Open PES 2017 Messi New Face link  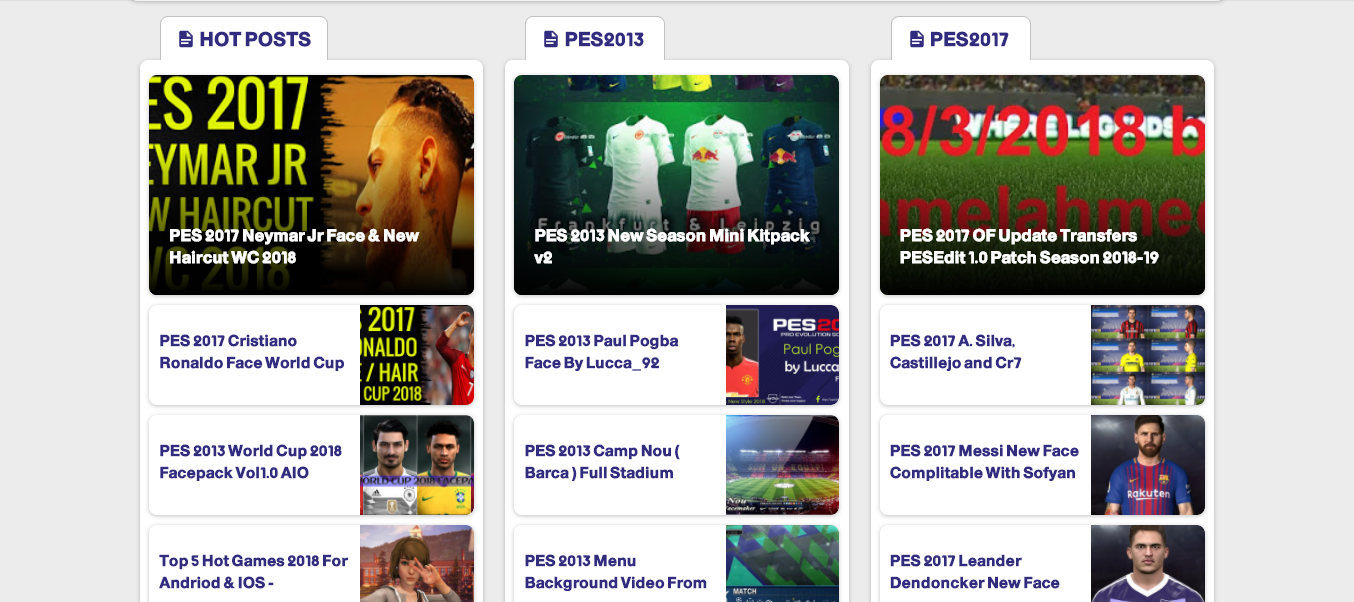click(x=984, y=462)
